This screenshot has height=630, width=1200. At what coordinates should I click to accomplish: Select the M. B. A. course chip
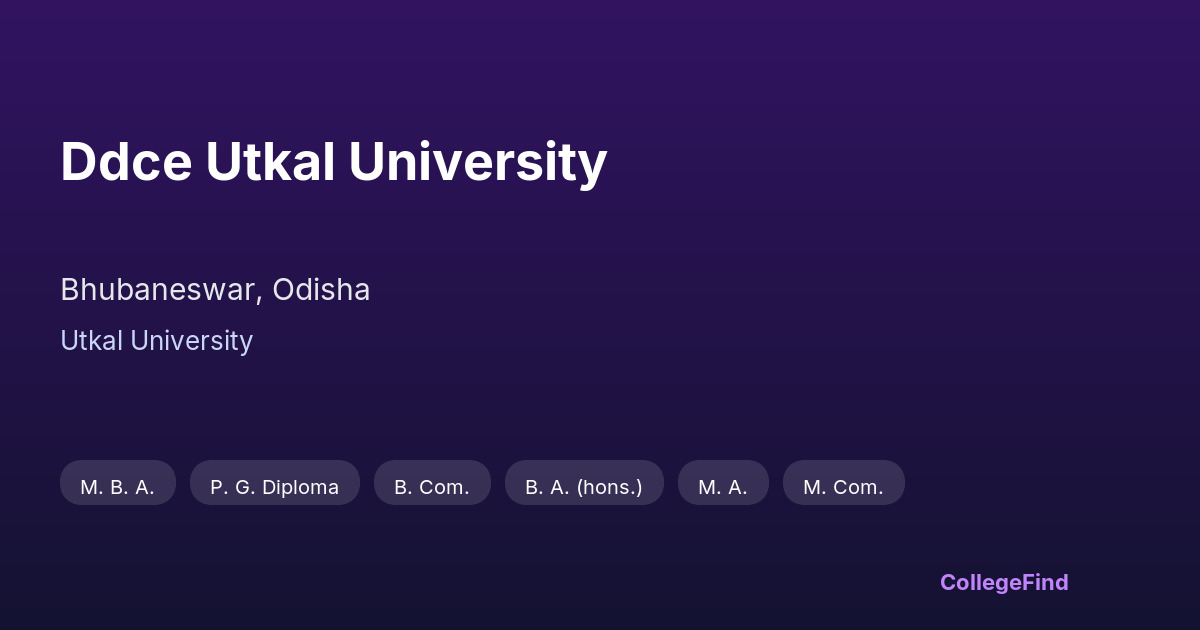(118, 487)
